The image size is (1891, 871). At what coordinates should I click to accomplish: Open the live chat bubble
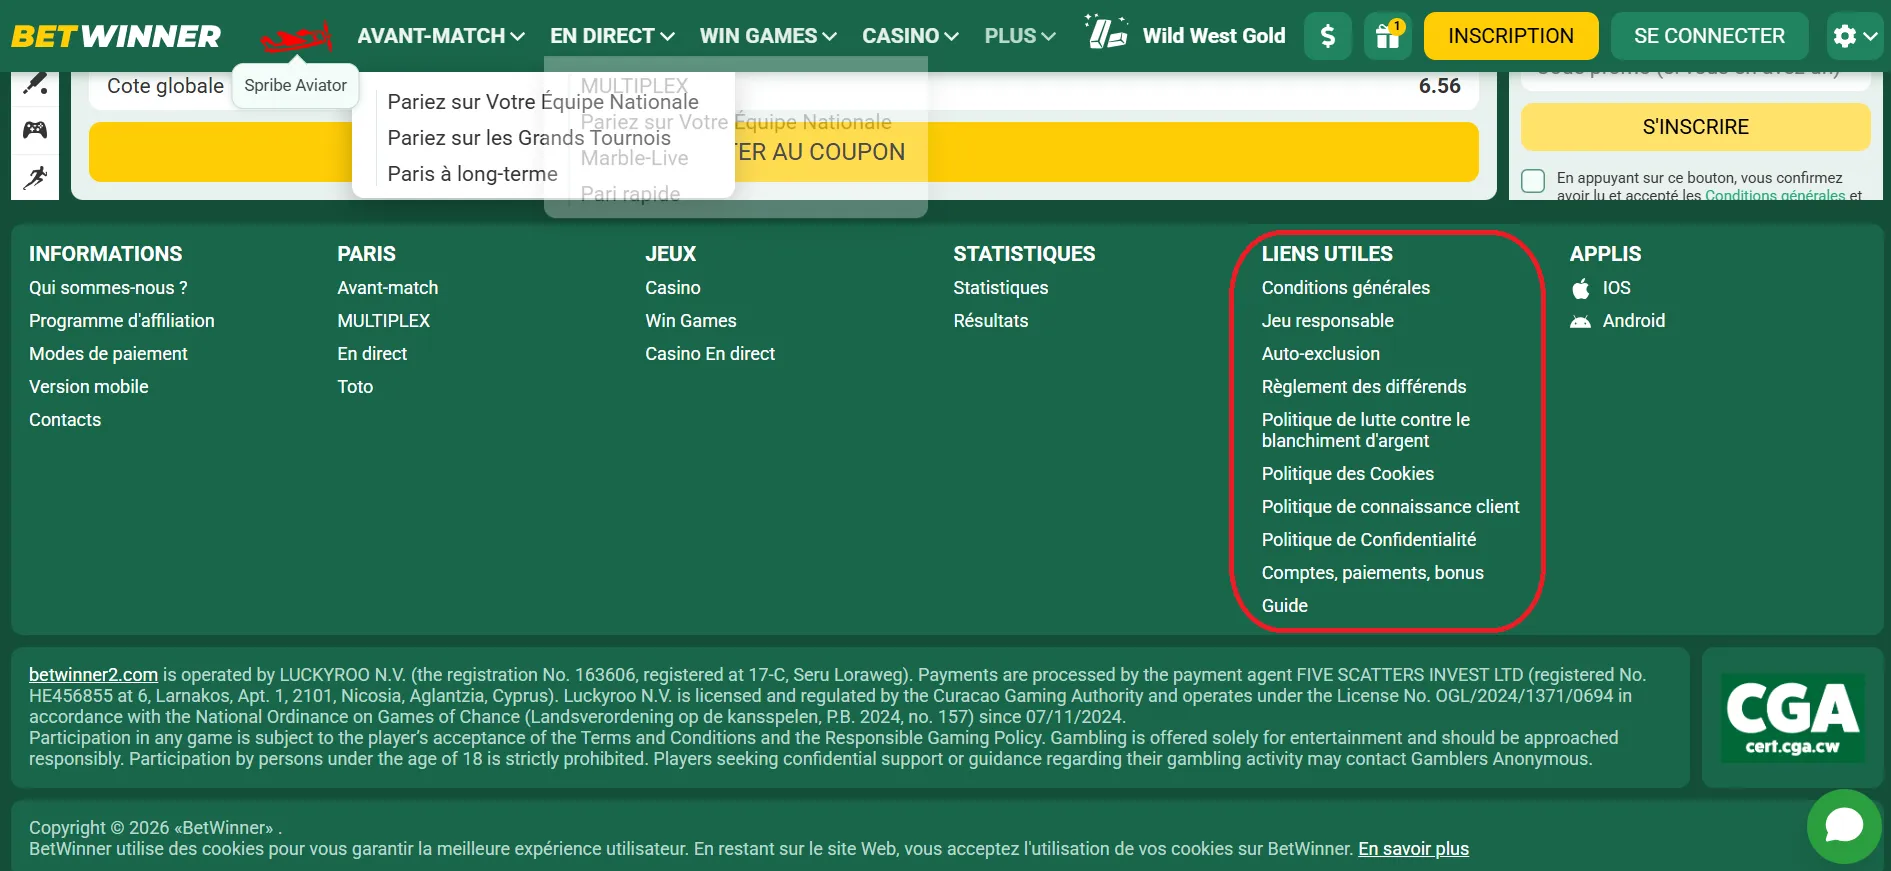pos(1844,826)
